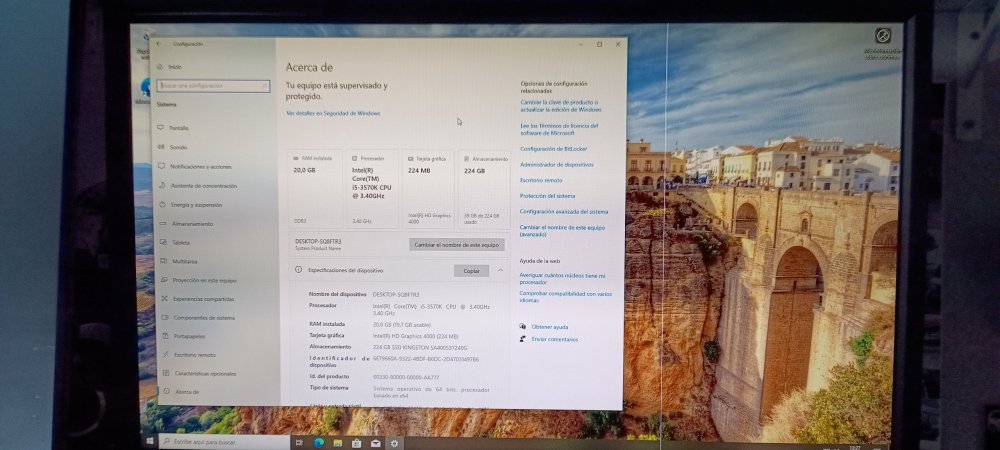Open Configuración de BitLocker link
Screen dimensions: 1000x450
click(553, 149)
